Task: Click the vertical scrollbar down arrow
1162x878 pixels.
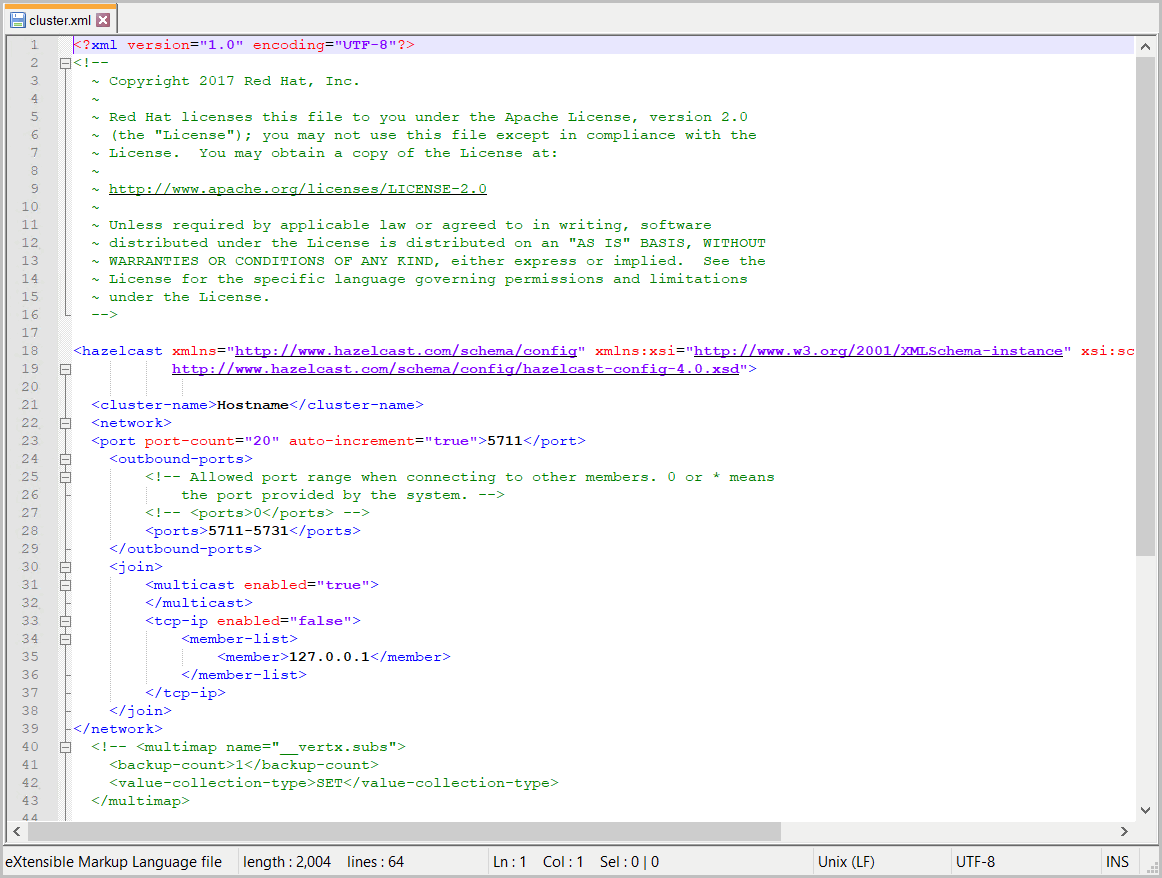Action: click(1145, 810)
